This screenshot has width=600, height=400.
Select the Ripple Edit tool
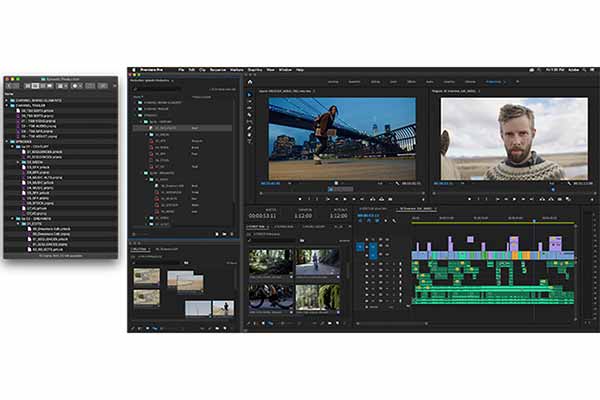tap(250, 108)
